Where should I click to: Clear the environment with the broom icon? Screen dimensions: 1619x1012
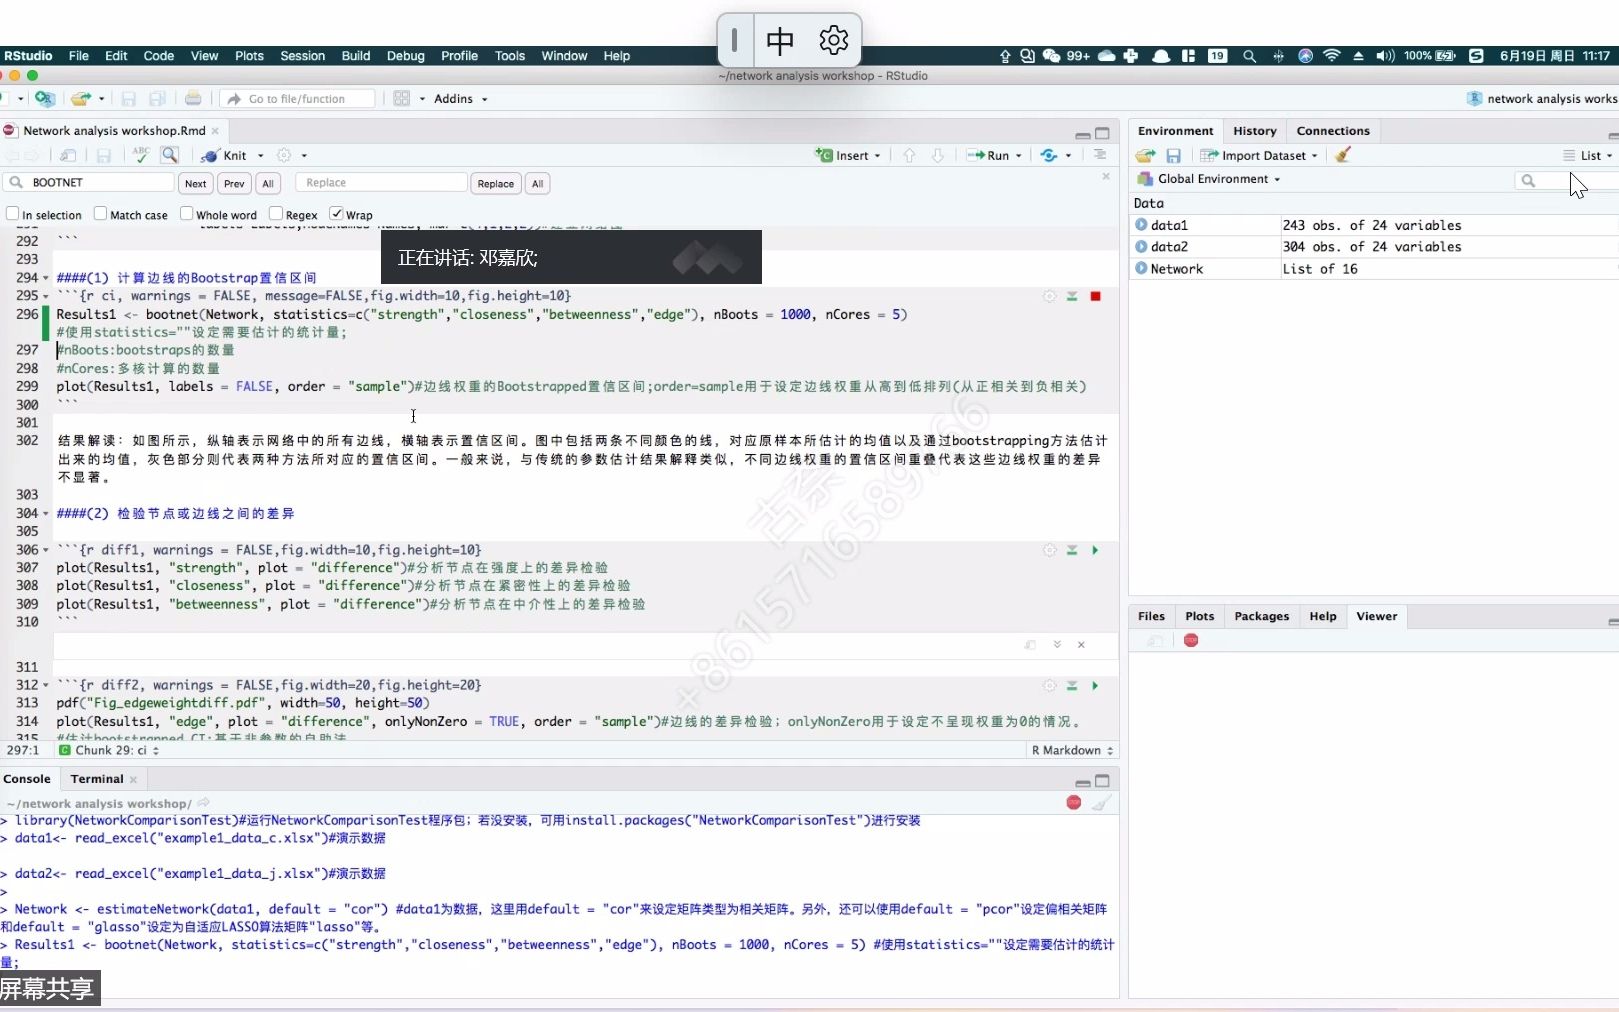[1343, 155]
